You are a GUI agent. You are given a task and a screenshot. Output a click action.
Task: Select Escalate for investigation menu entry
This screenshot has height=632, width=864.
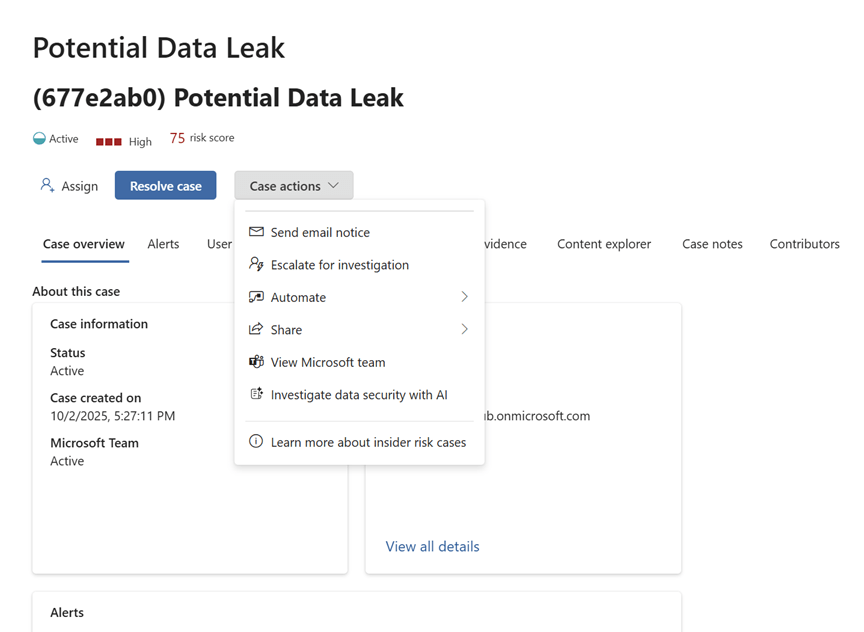(x=339, y=265)
